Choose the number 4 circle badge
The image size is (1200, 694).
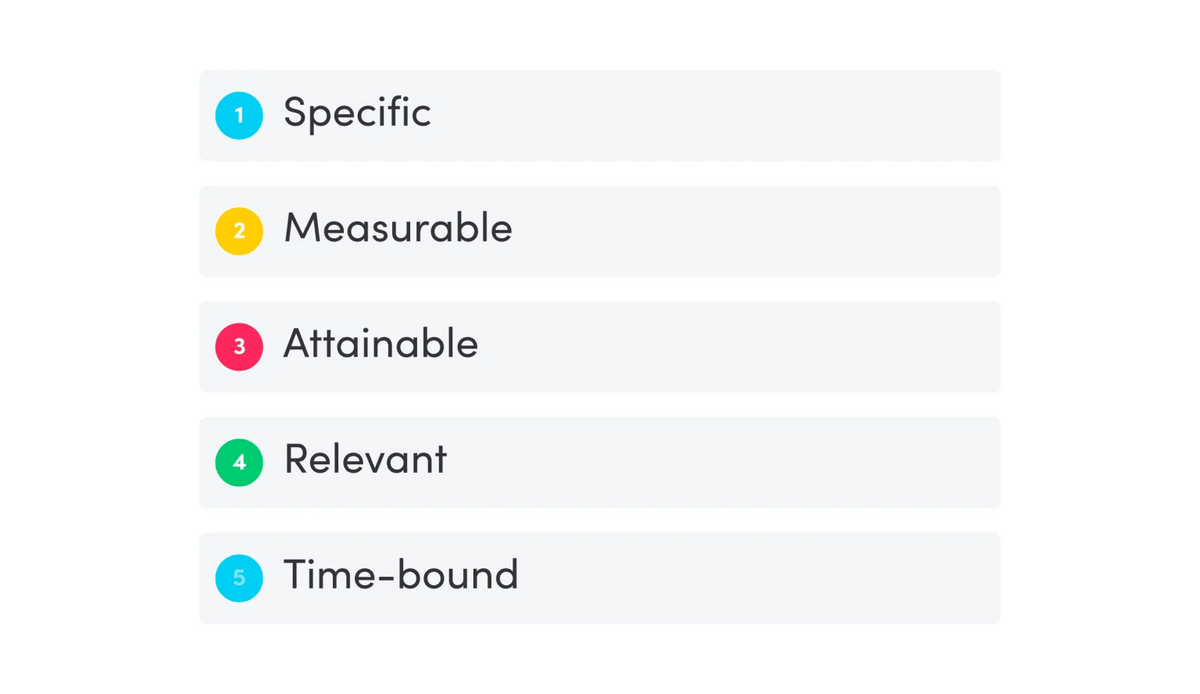click(x=239, y=462)
